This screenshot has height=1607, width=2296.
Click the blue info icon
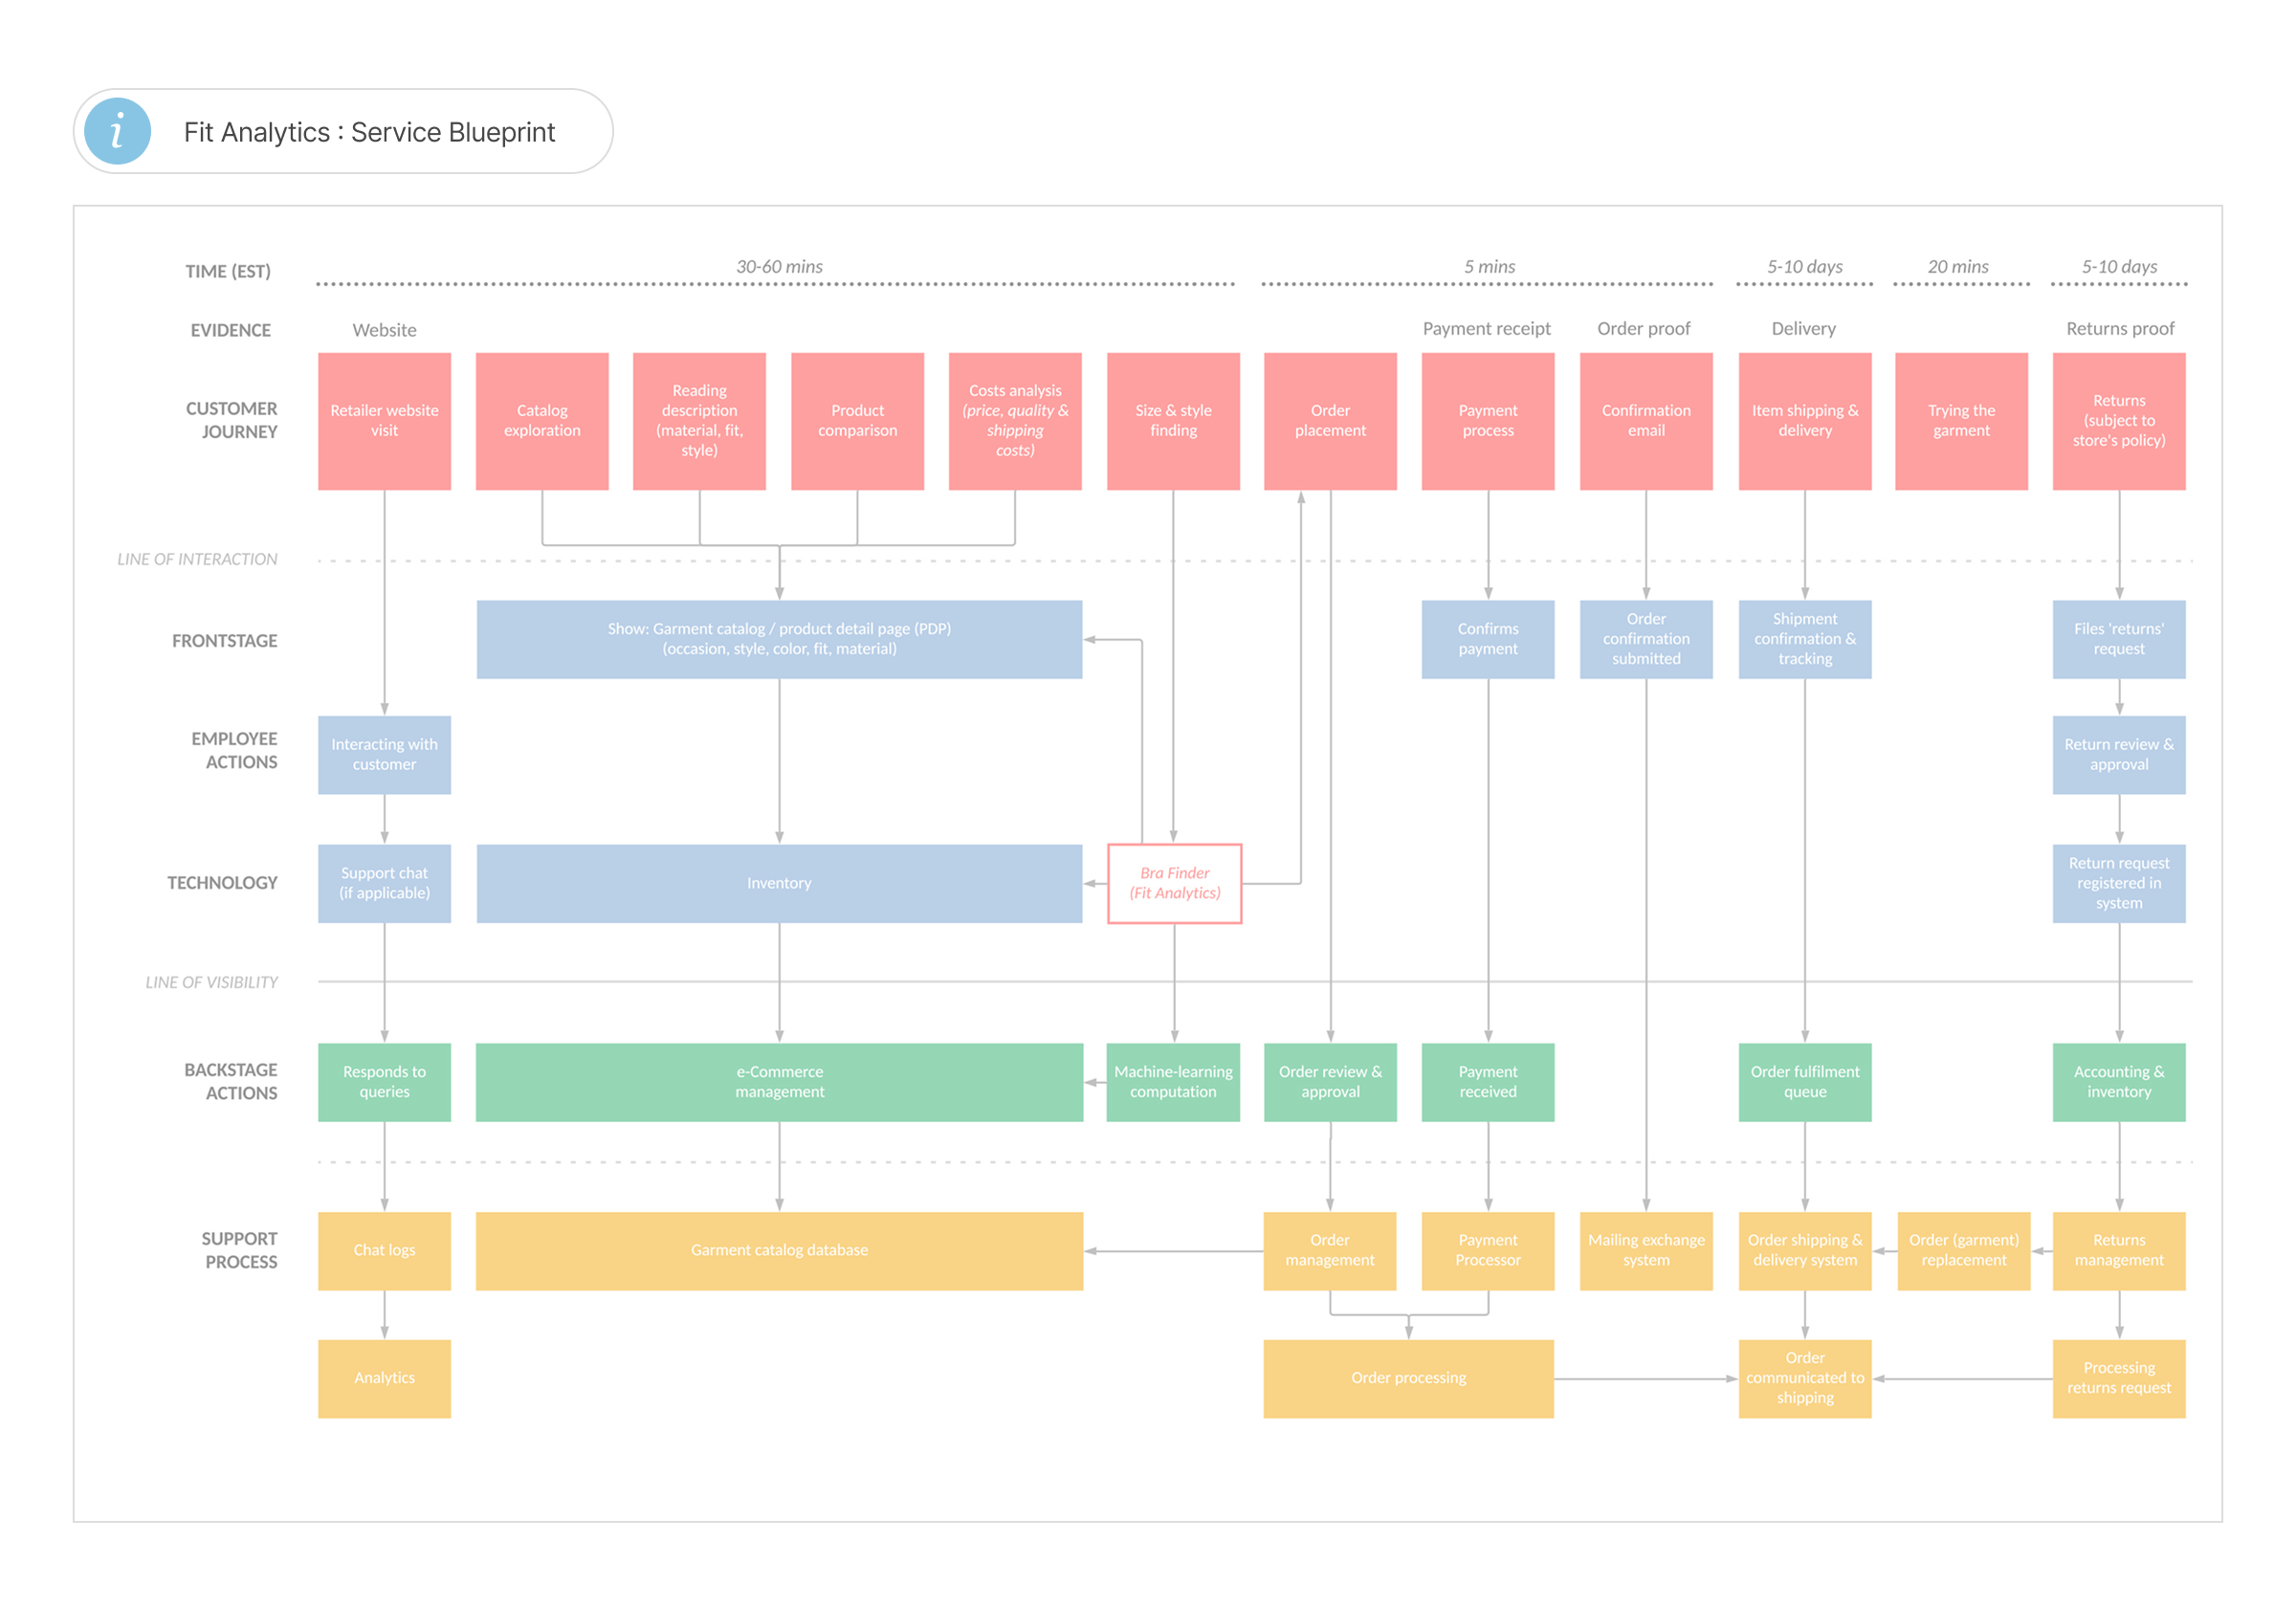click(x=117, y=131)
